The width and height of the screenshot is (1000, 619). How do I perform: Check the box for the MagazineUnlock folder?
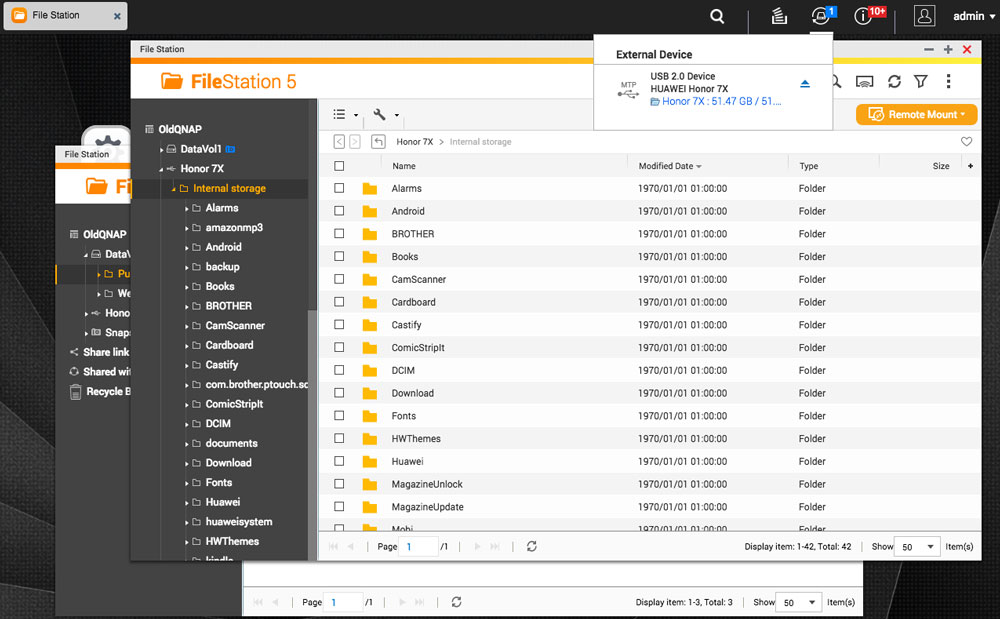tap(339, 484)
